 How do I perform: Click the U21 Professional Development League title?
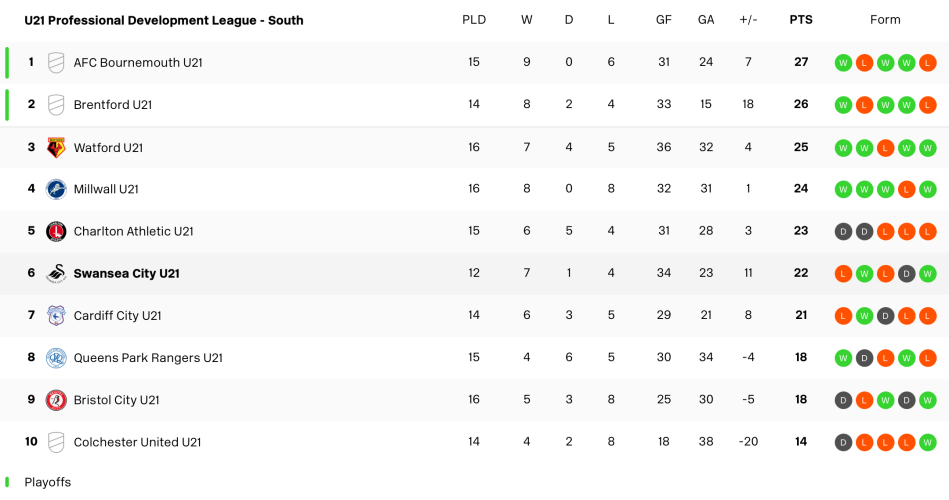coord(164,20)
